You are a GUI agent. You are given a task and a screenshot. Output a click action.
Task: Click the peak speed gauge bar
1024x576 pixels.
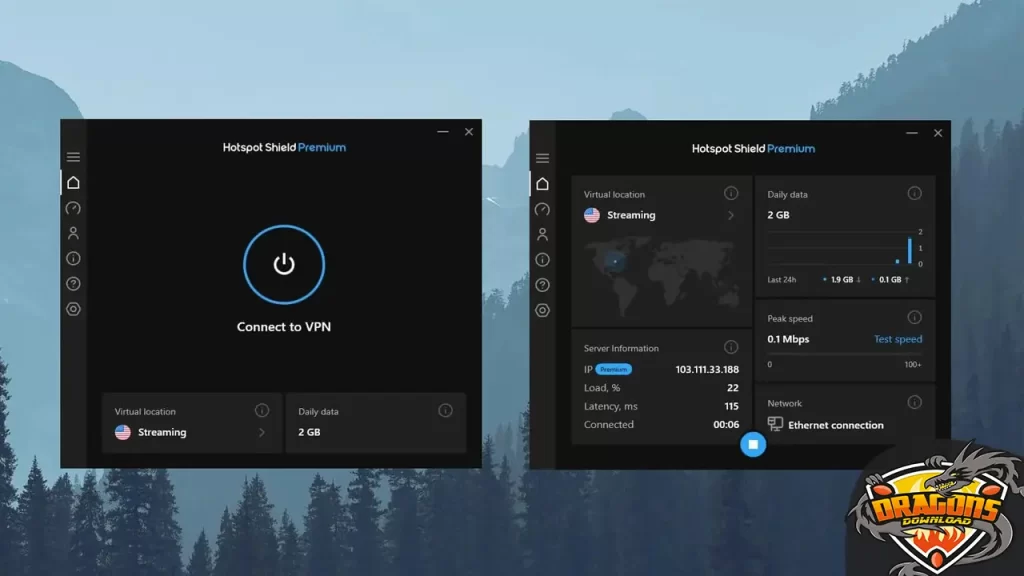pyautogui.click(x=845, y=354)
